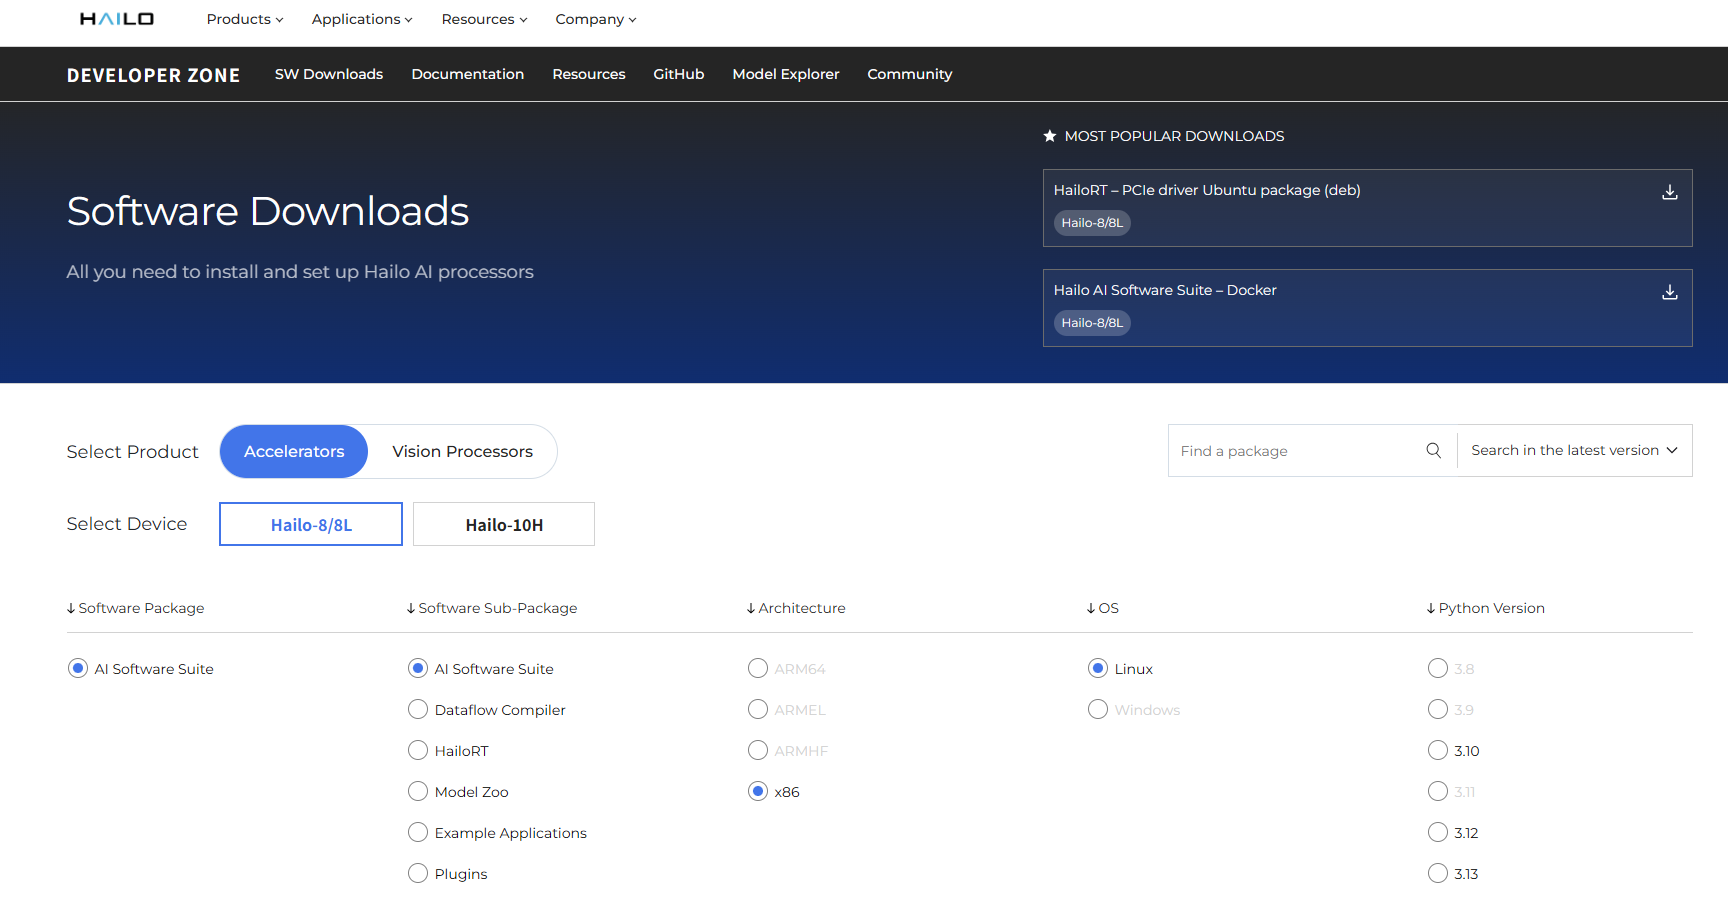Click the Find a package field
Screen dimensions: 1728x904
(x=1296, y=451)
